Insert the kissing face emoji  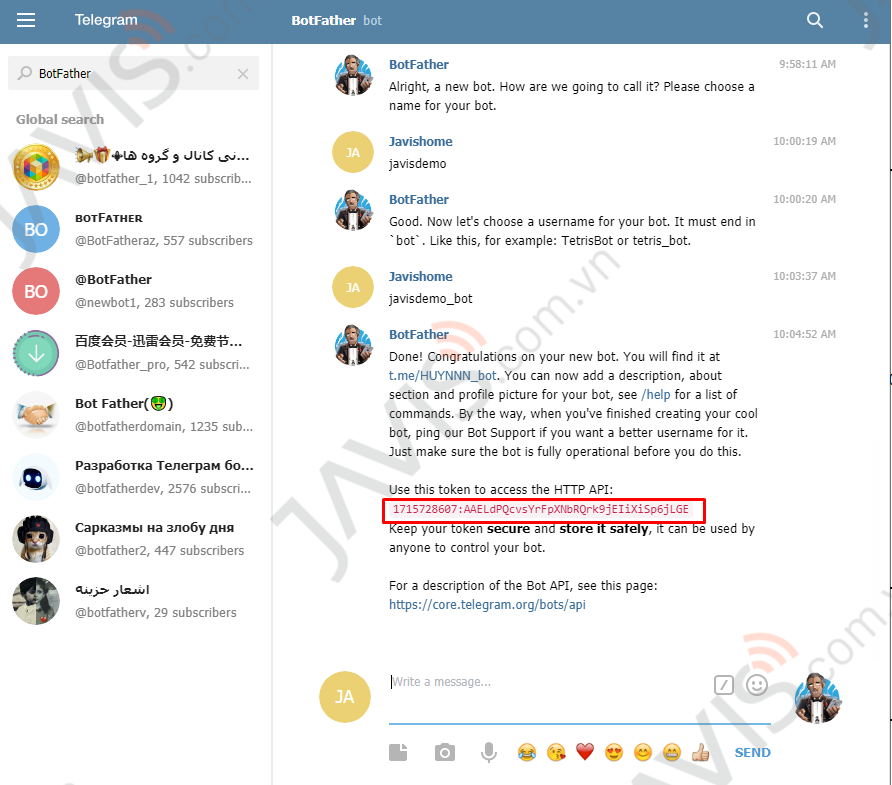tap(556, 753)
